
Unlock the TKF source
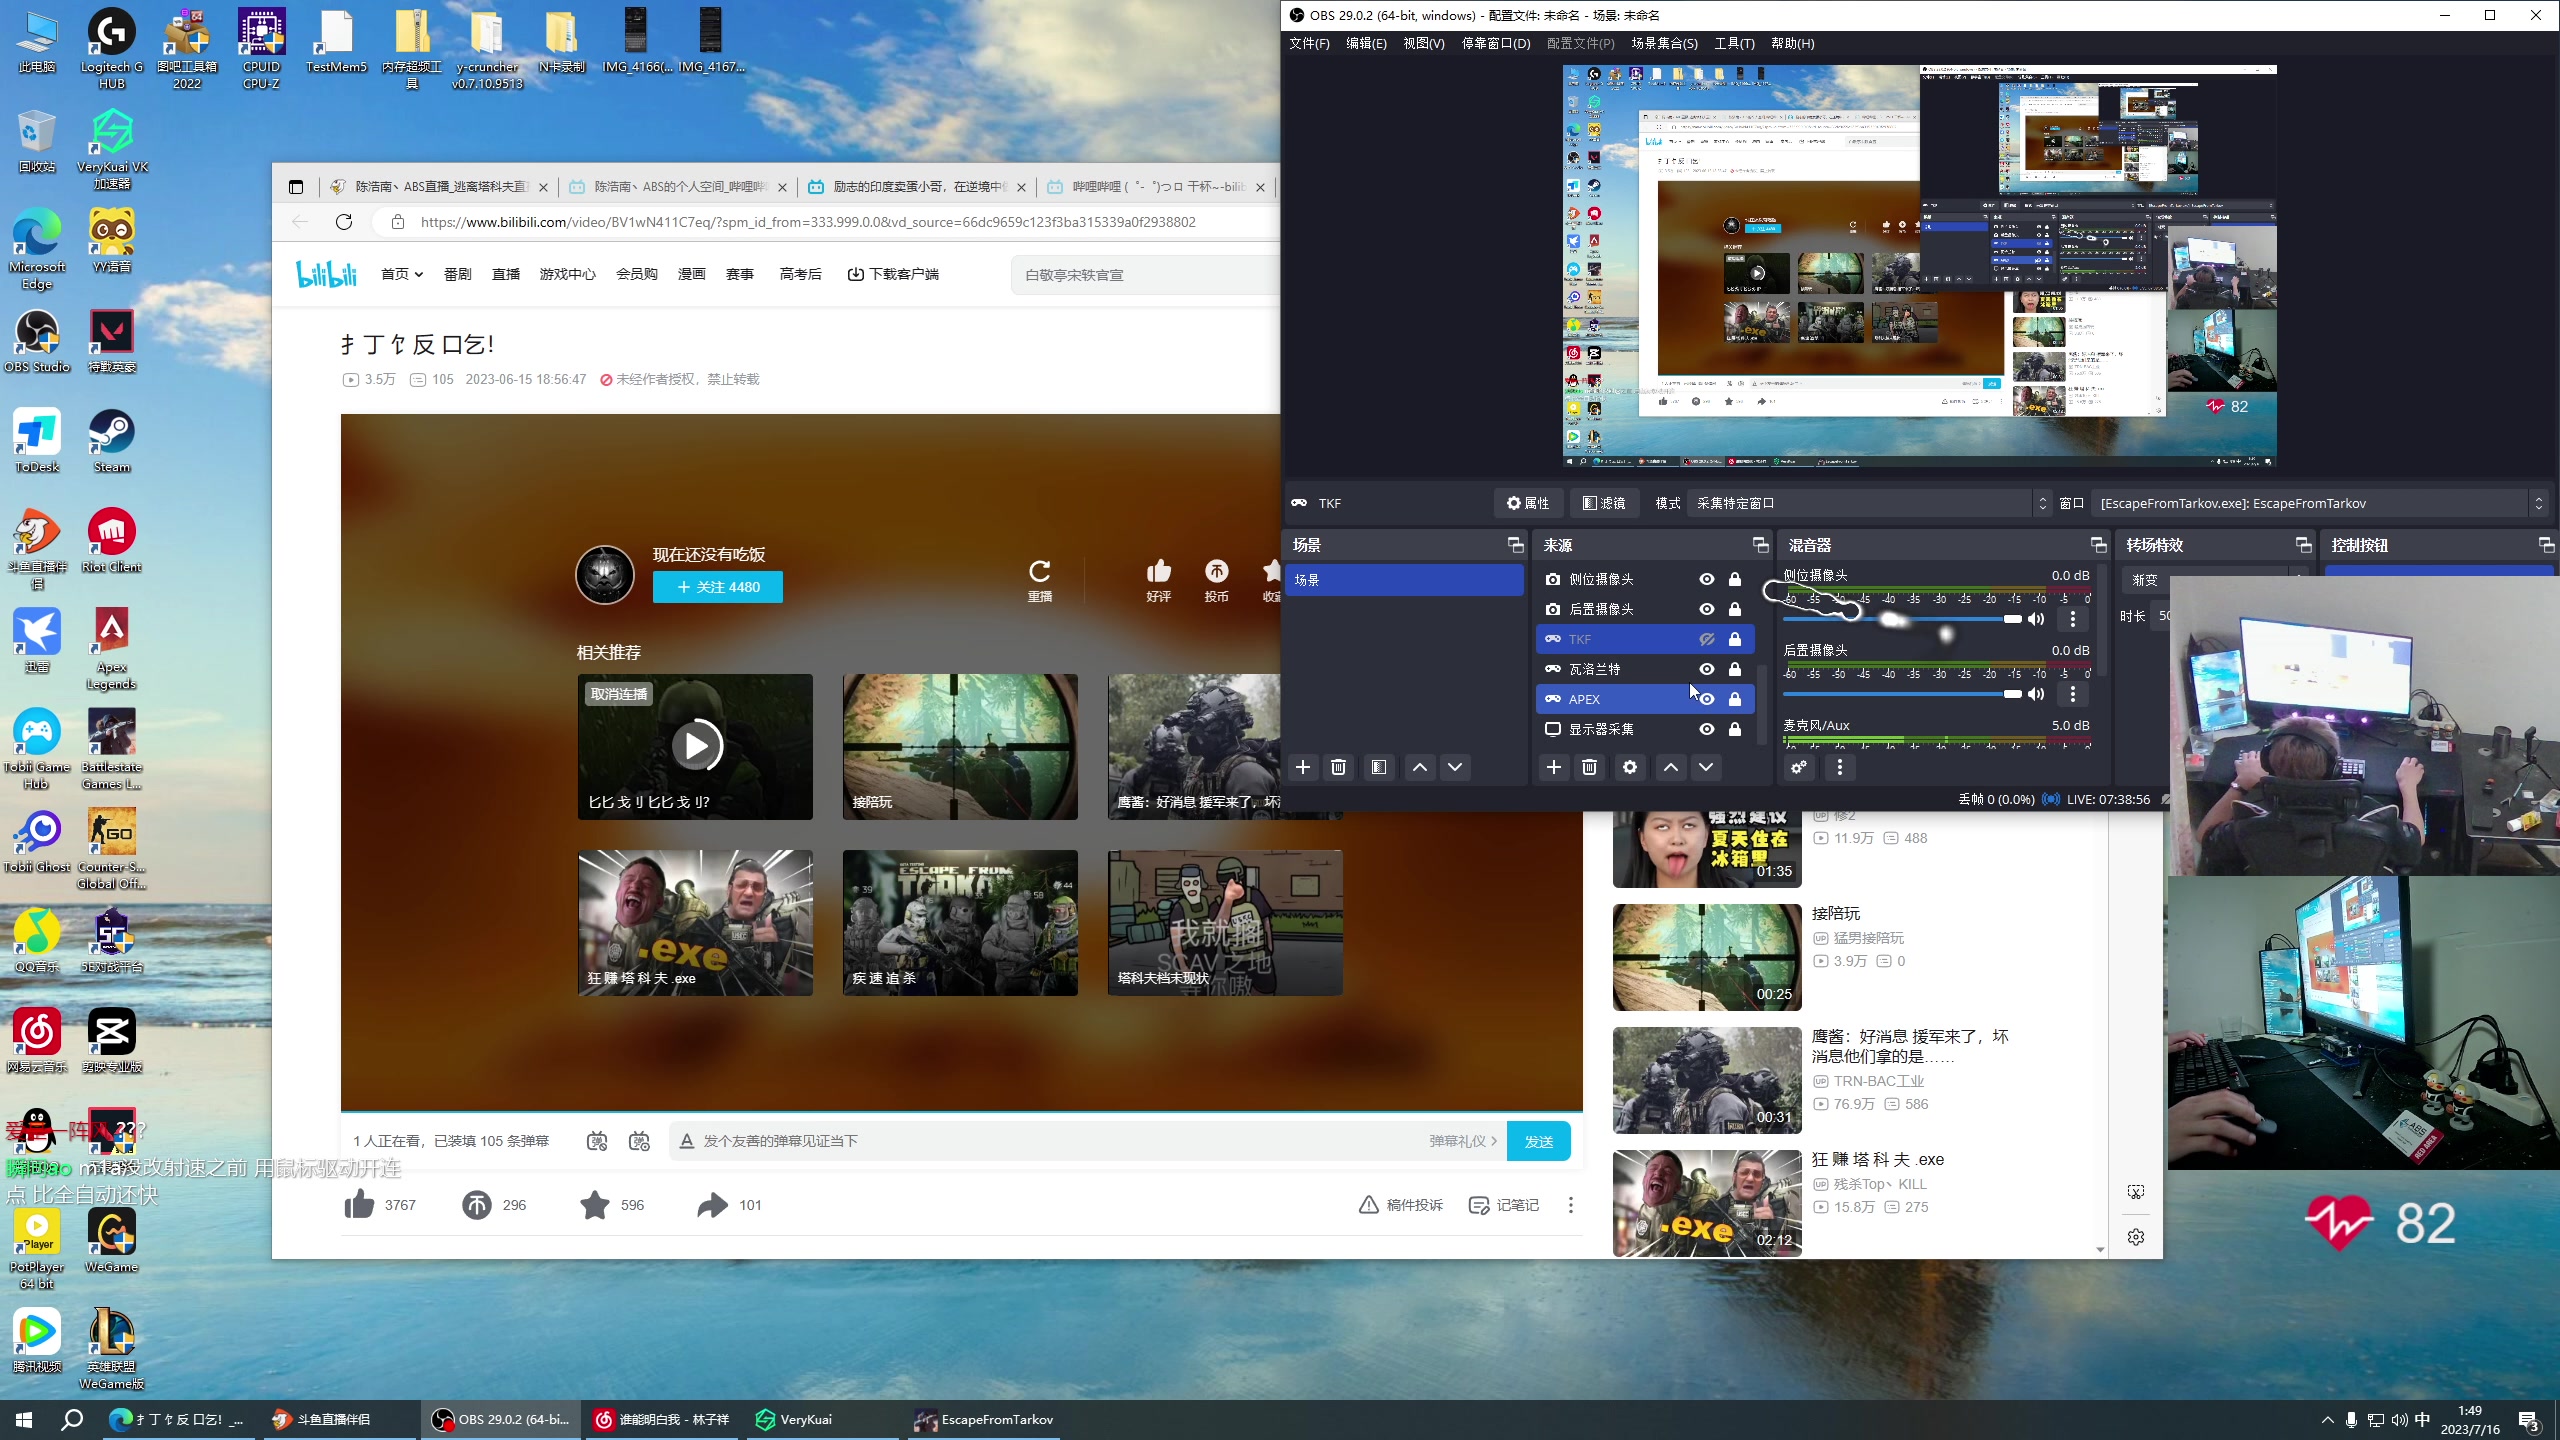(1735, 639)
